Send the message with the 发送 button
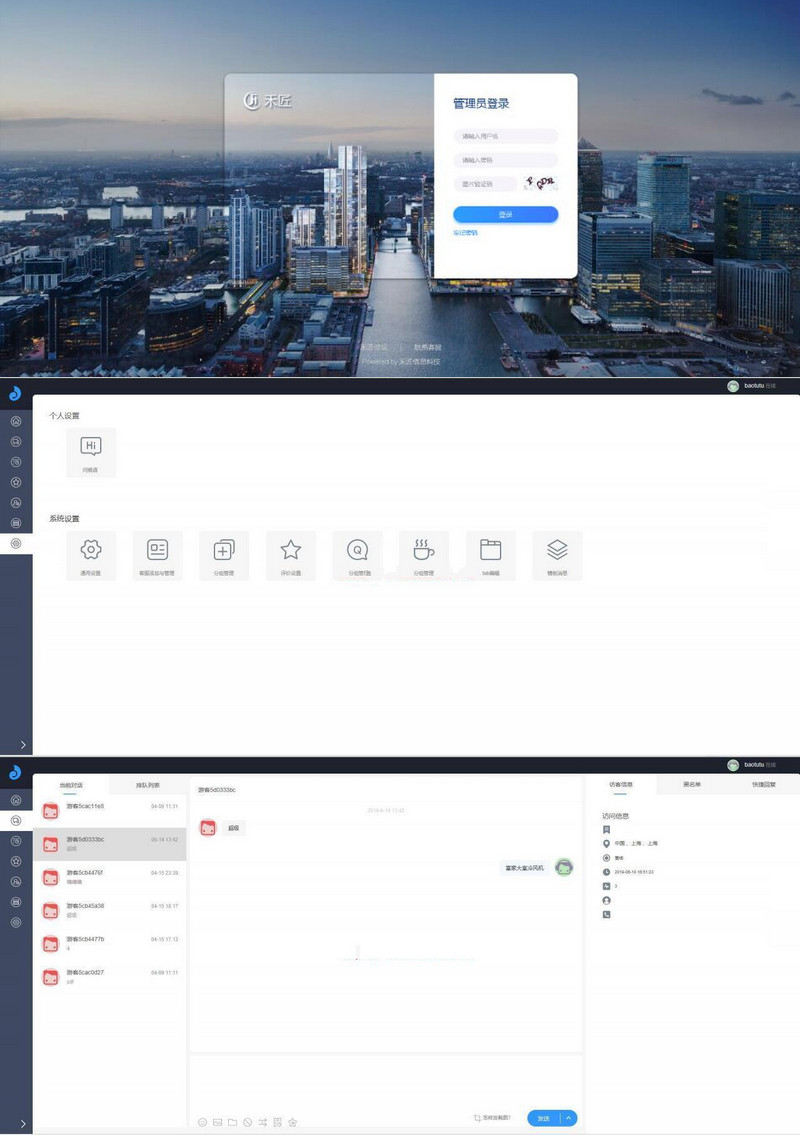The image size is (800, 1135). pyautogui.click(x=544, y=1118)
